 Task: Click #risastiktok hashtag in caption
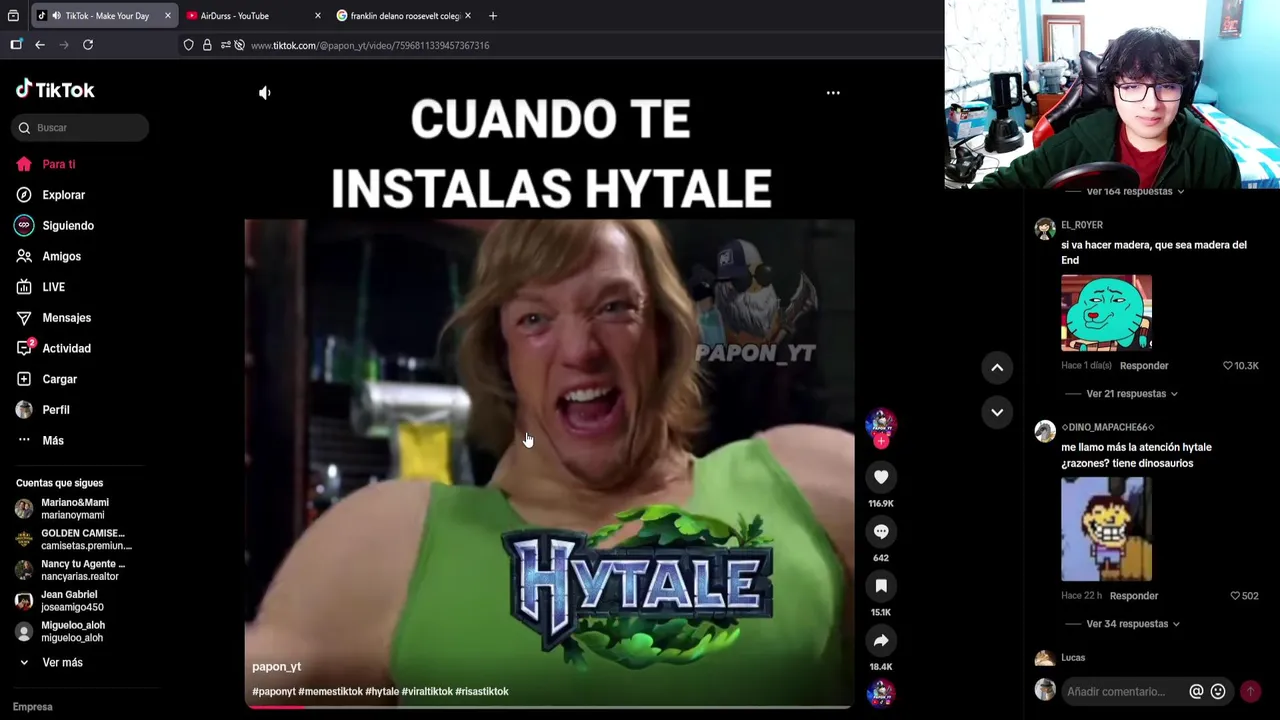[482, 692]
